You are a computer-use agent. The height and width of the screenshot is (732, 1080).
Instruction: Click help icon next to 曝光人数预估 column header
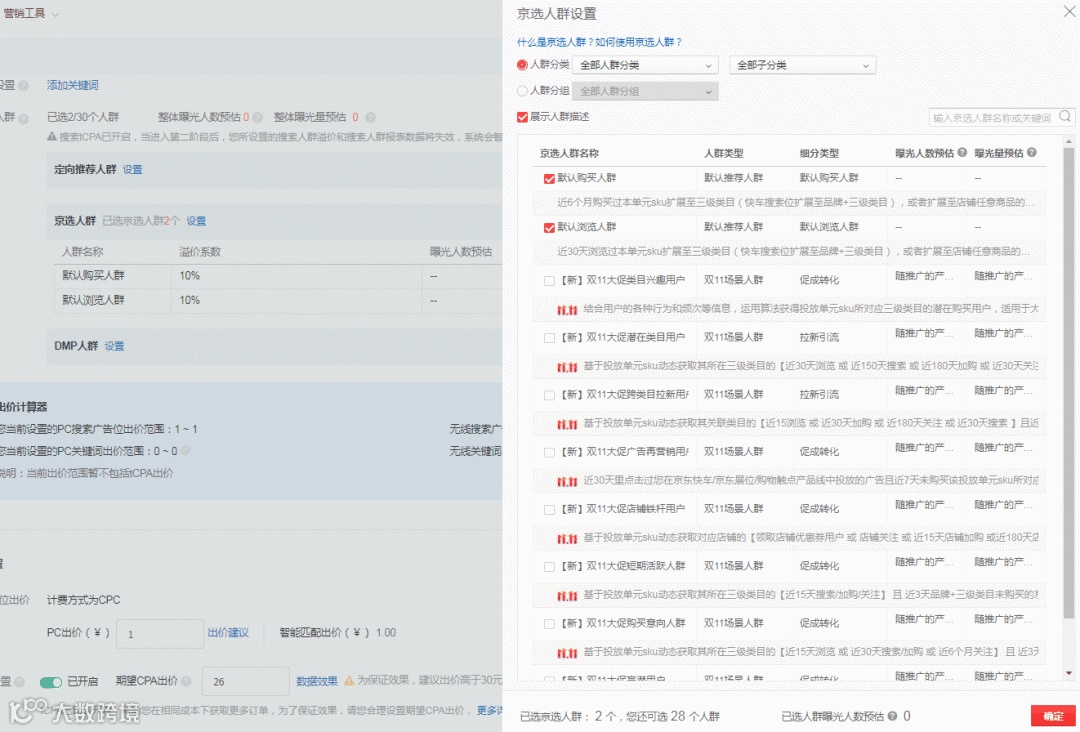tap(962, 153)
